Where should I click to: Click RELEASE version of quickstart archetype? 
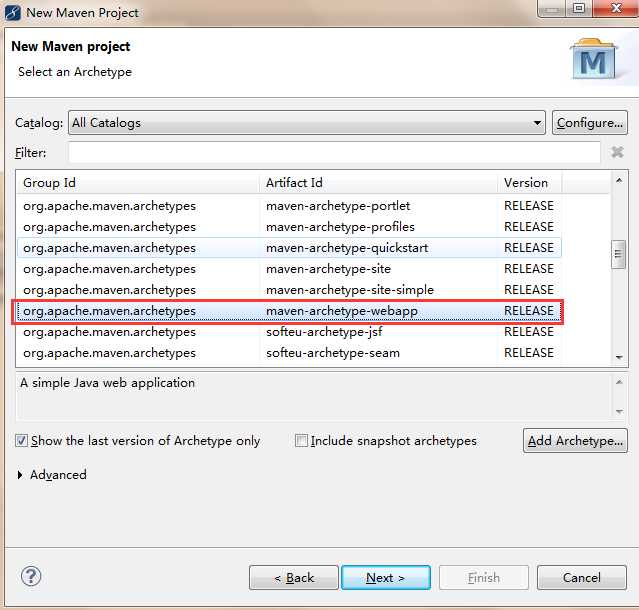[529, 248]
